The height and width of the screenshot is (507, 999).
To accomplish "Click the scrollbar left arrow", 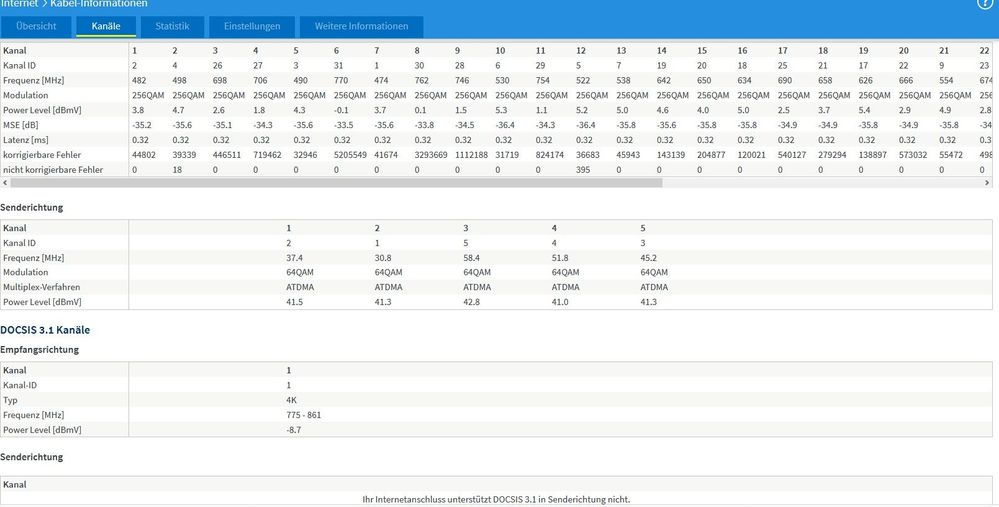I will click(x=5, y=182).
